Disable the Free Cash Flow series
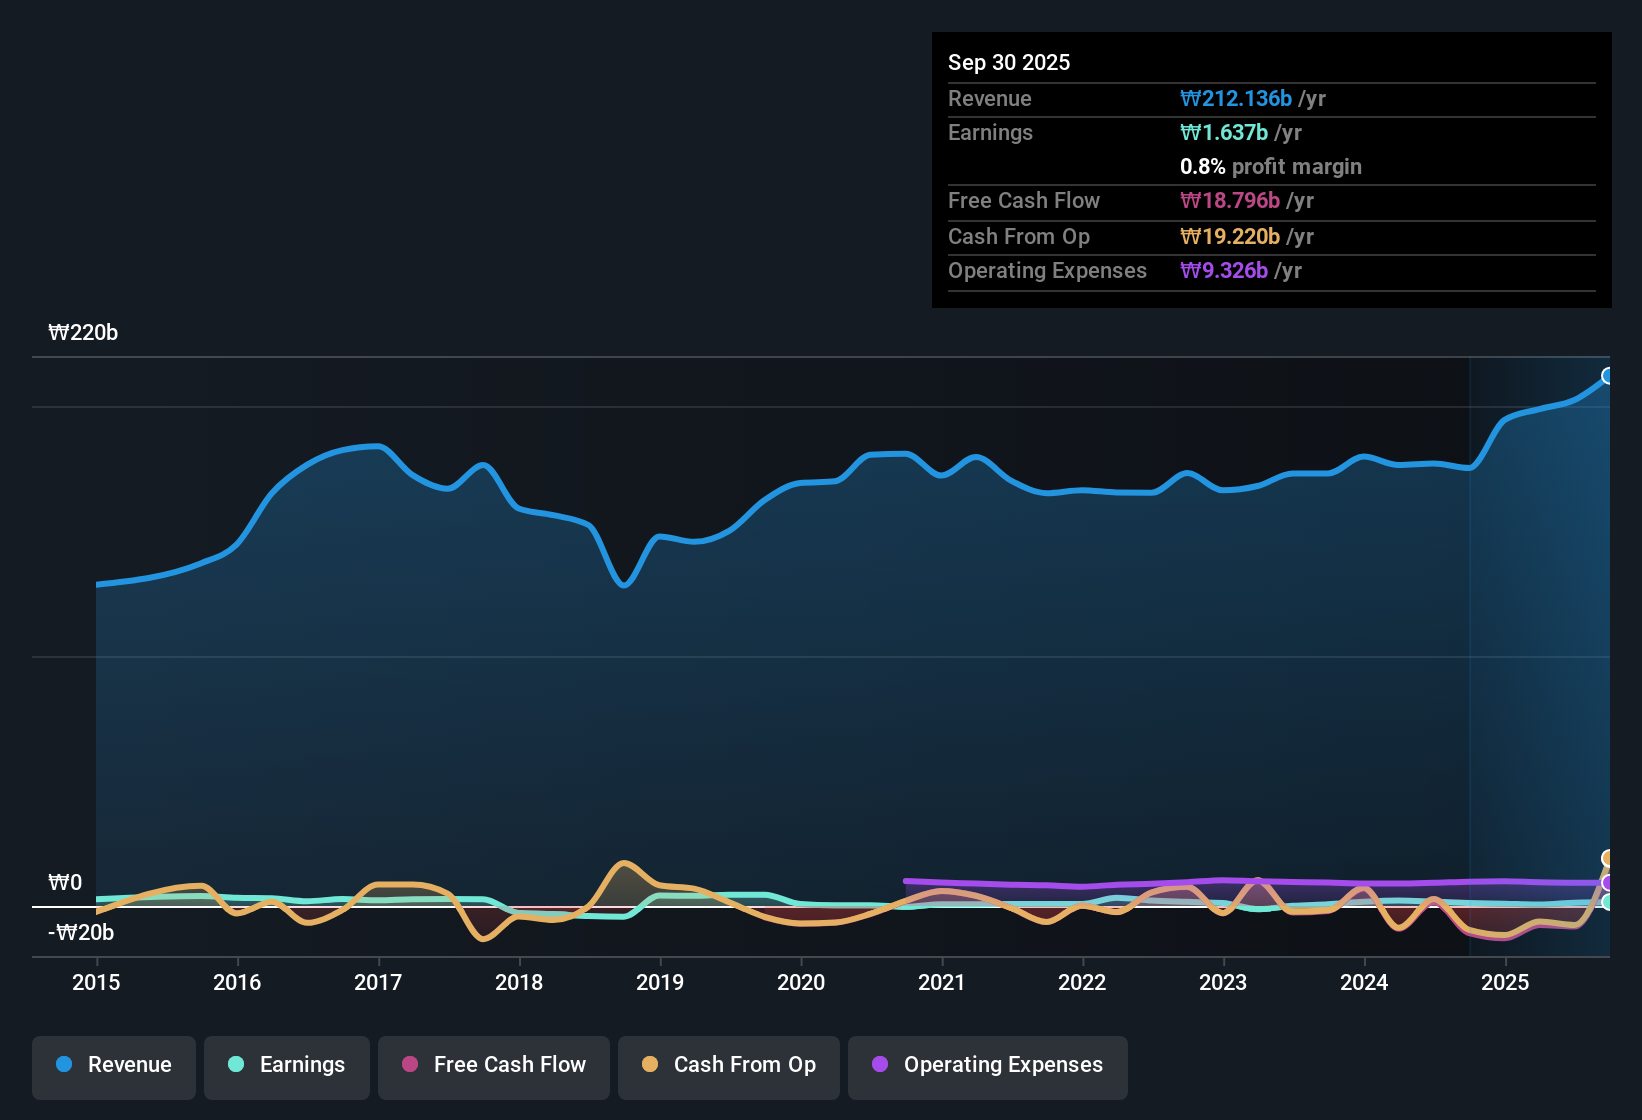 pos(493,1066)
